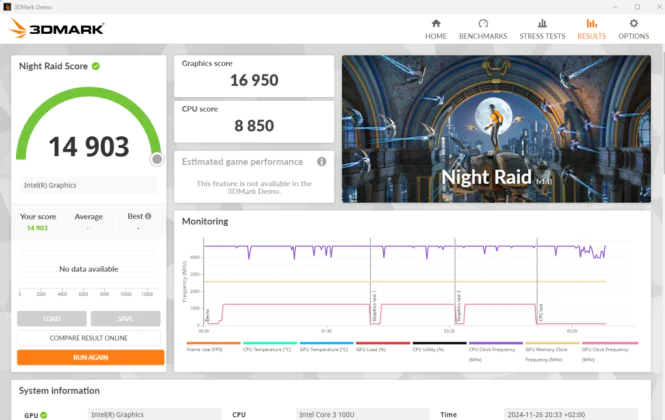Image resolution: width=665 pixels, height=420 pixels.
Task: Toggle the CPU Utility (%) legend item
Action: coord(439,347)
